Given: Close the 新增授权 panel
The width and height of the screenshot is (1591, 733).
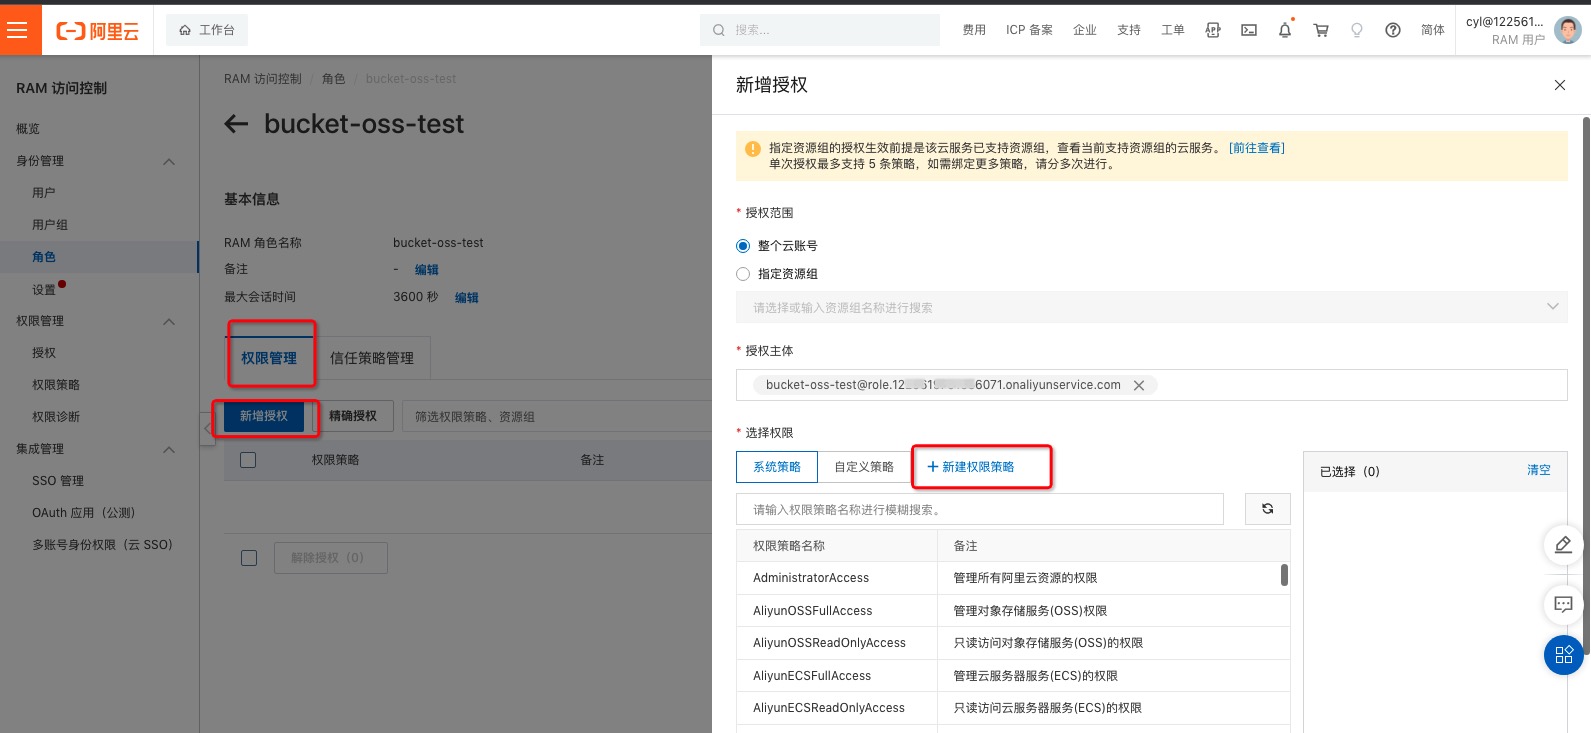Looking at the screenshot, I should 1560,85.
